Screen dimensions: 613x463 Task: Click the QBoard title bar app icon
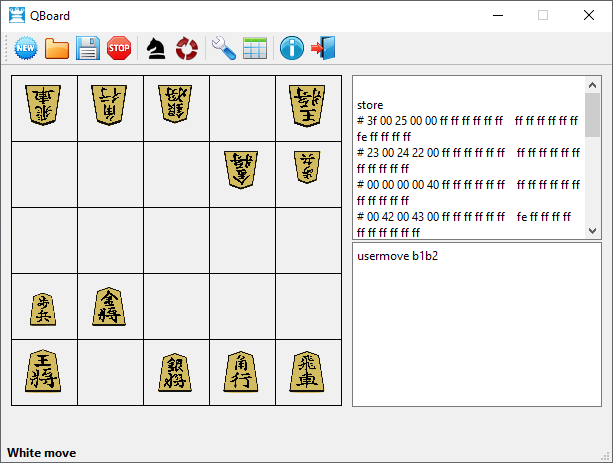17,15
